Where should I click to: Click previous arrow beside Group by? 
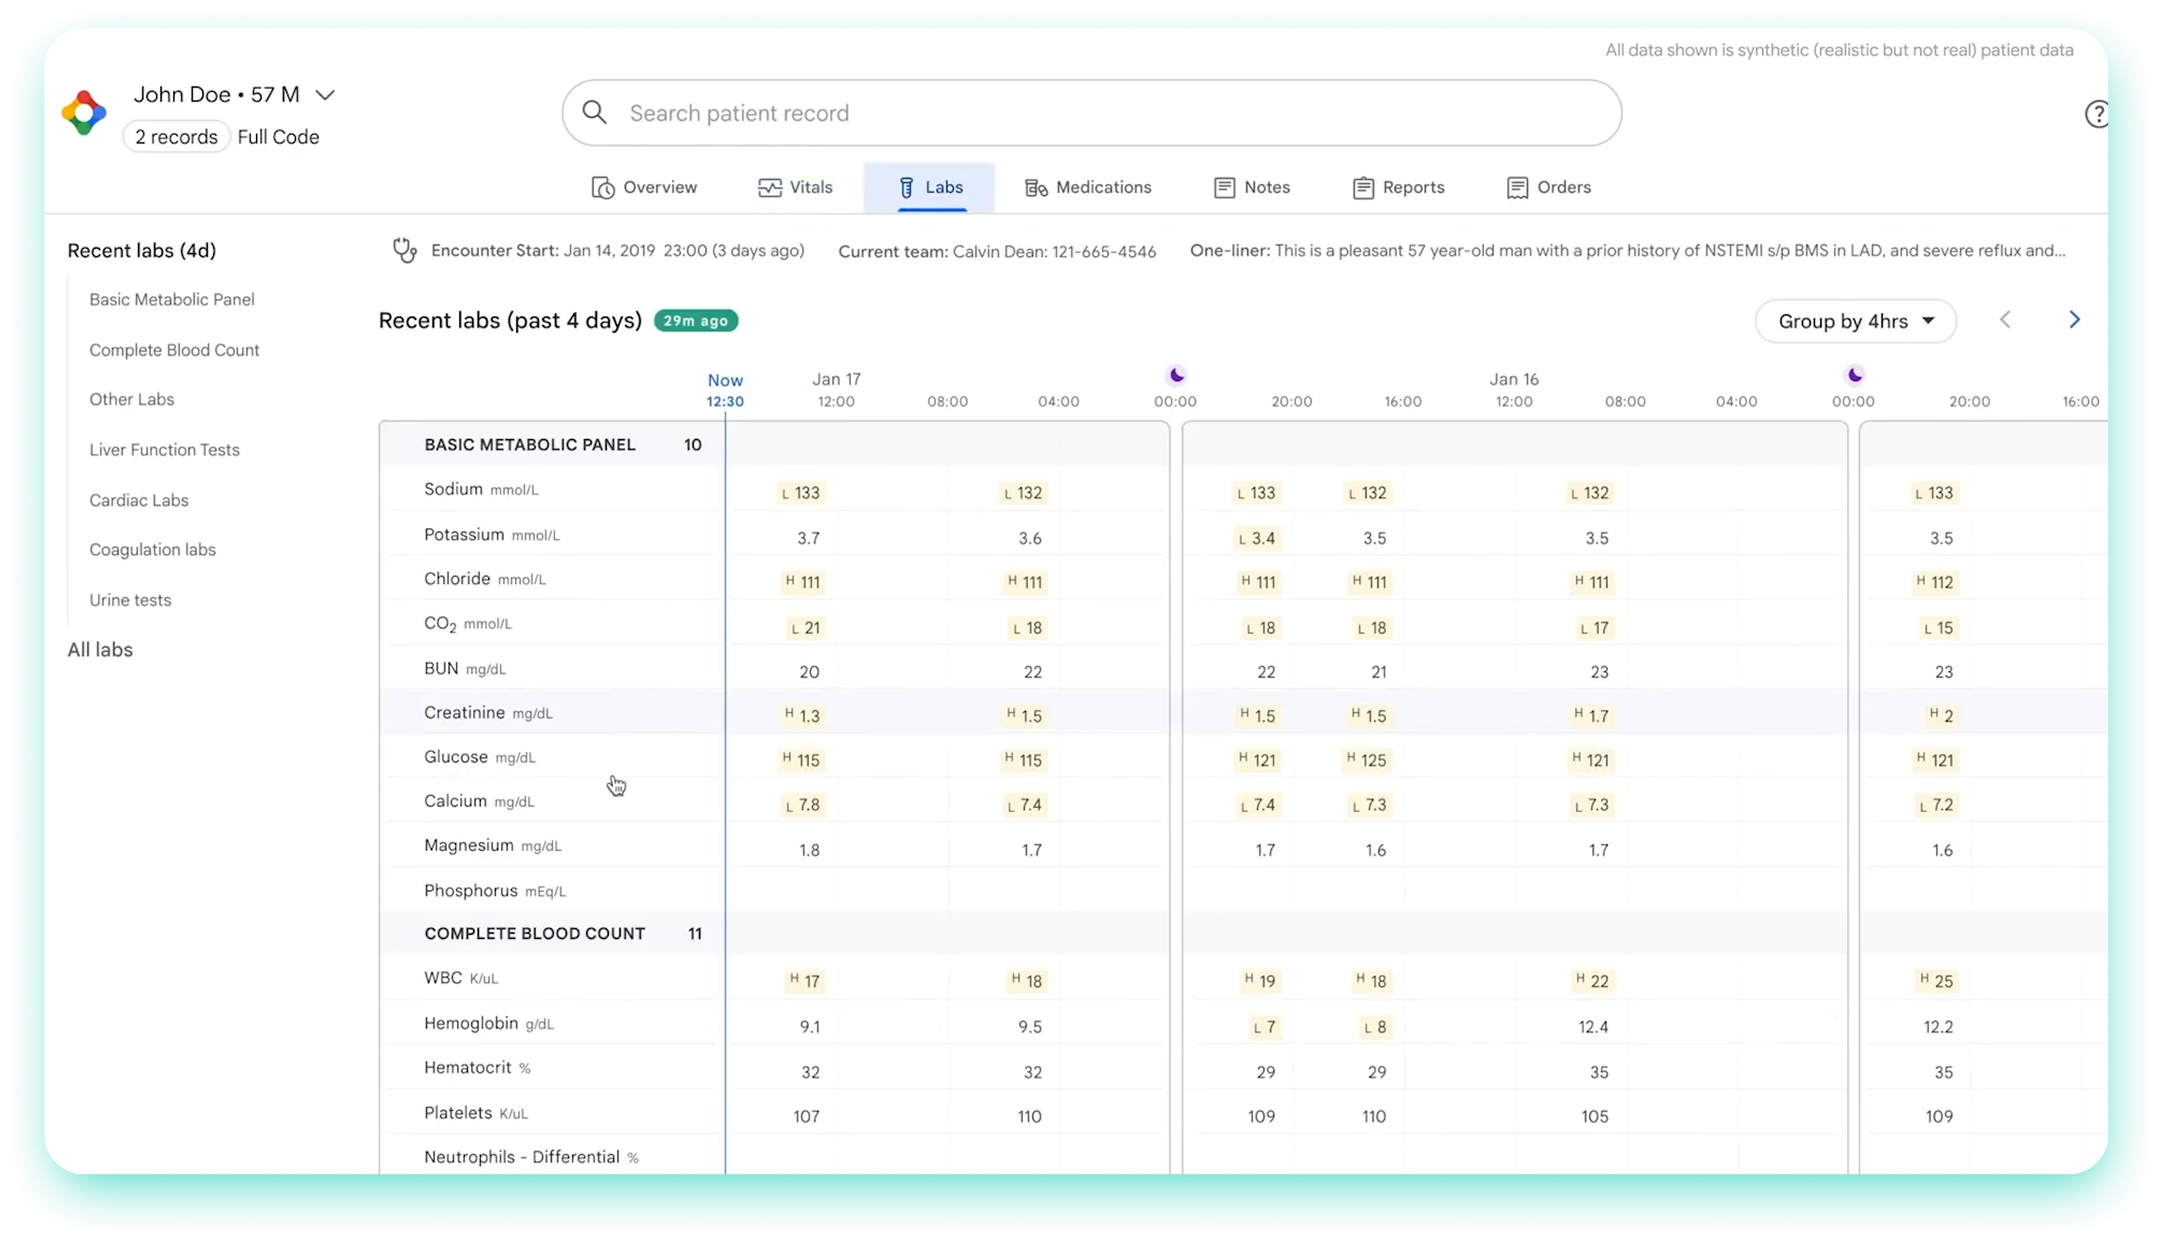point(2005,320)
